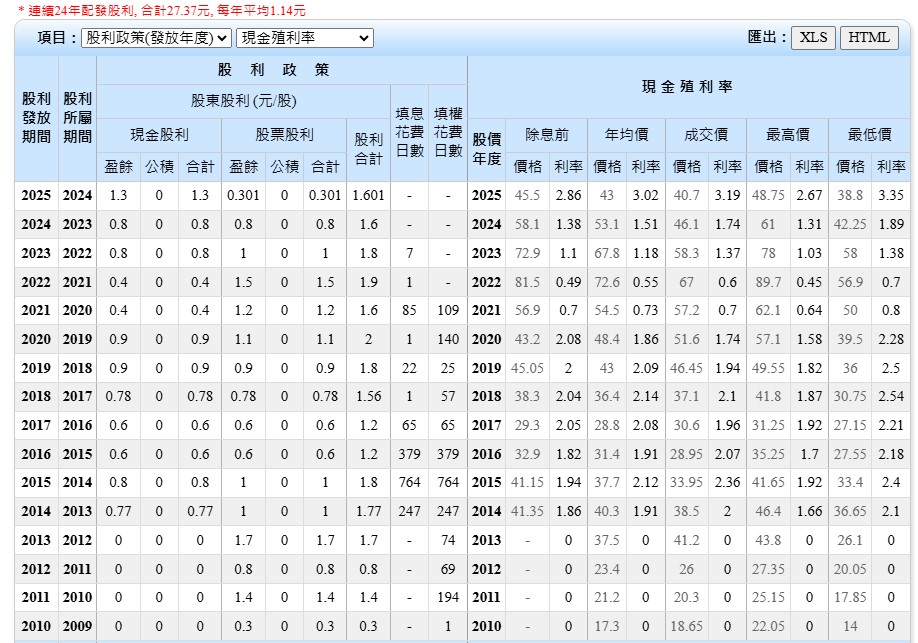
Task: Click the 股利發放期間 column header
Action: point(36,118)
